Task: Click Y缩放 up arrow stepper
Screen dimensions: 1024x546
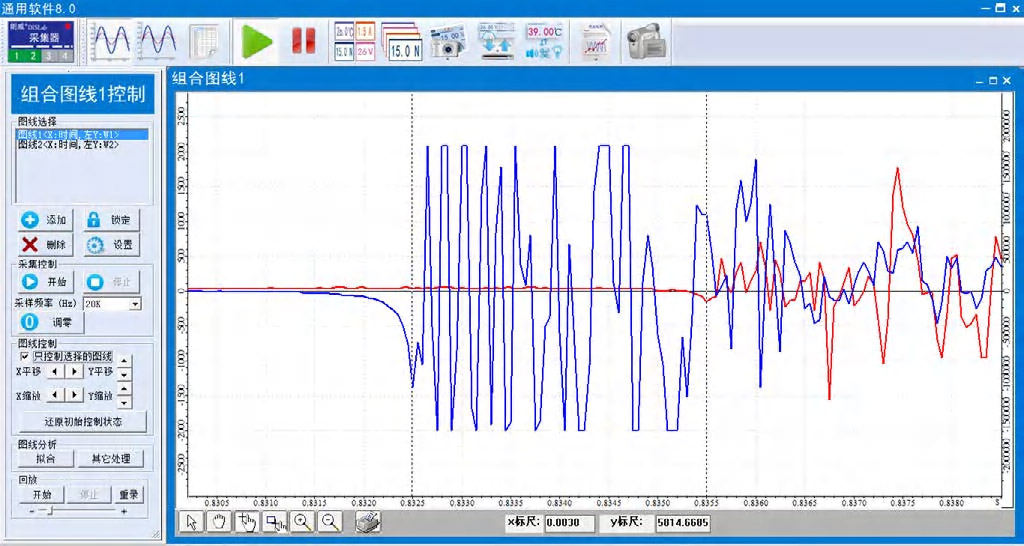Action: coord(124,389)
